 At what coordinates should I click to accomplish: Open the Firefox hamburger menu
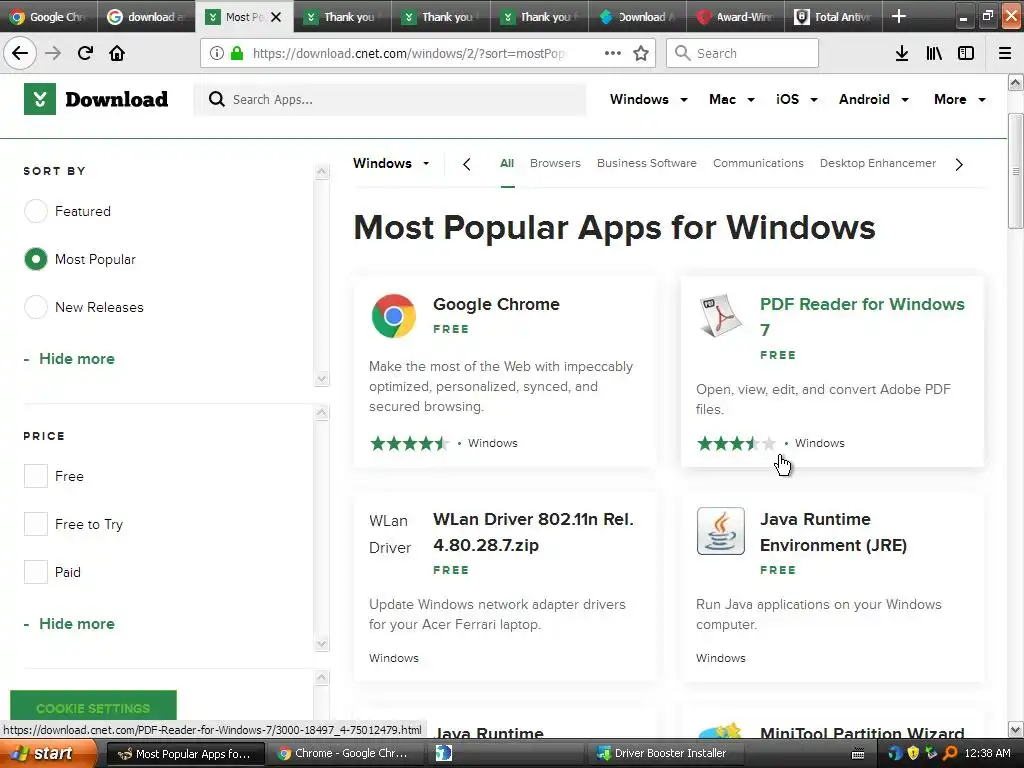1005,53
